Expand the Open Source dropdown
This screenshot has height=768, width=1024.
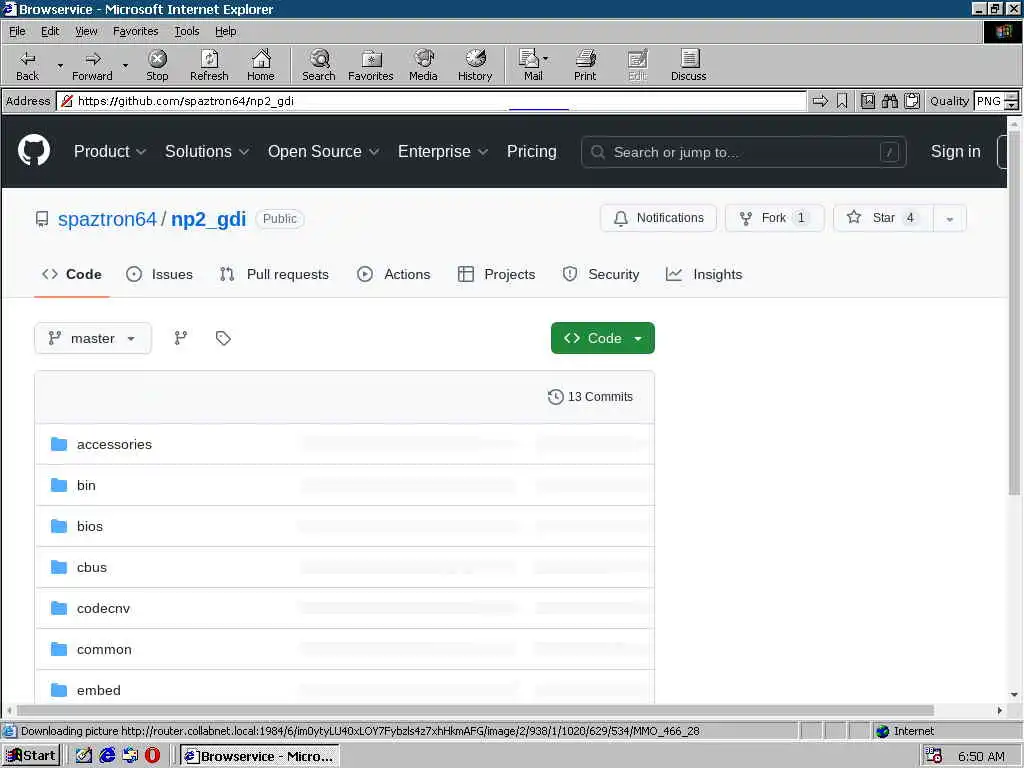324,152
